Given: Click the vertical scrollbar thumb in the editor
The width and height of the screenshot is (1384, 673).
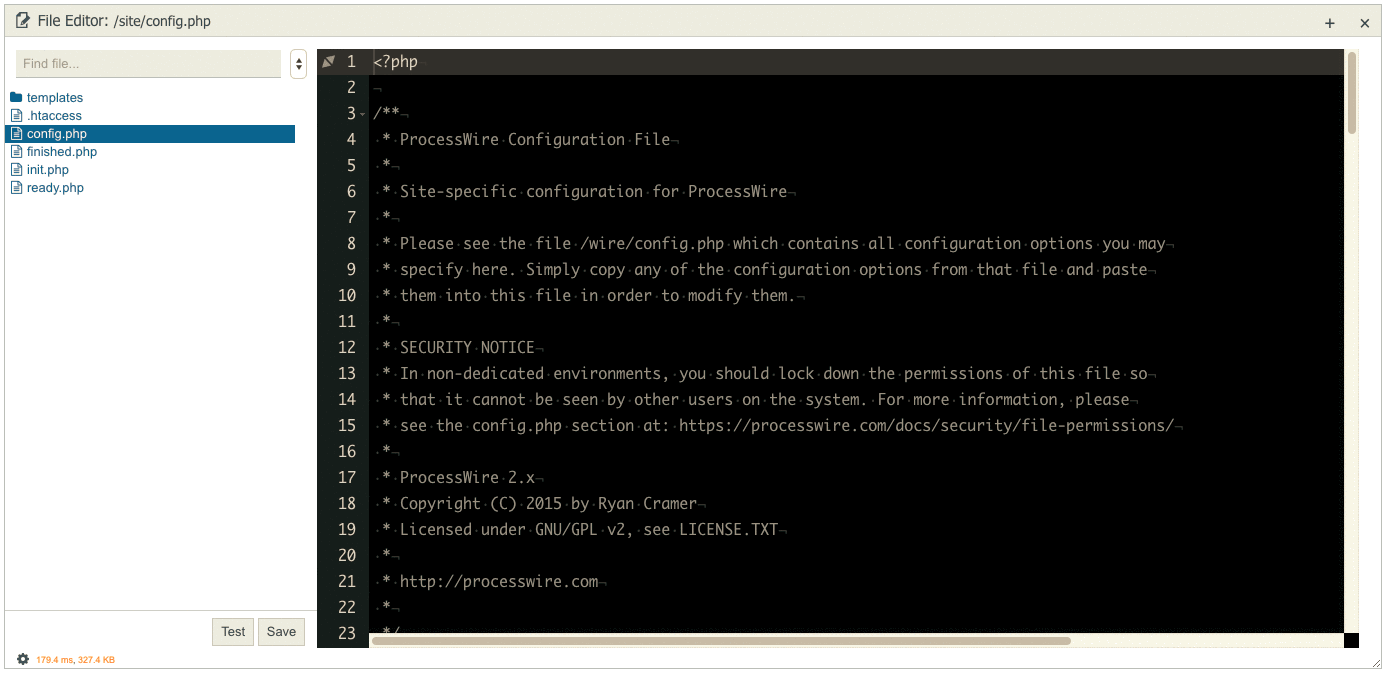Looking at the screenshot, I should click(1352, 92).
